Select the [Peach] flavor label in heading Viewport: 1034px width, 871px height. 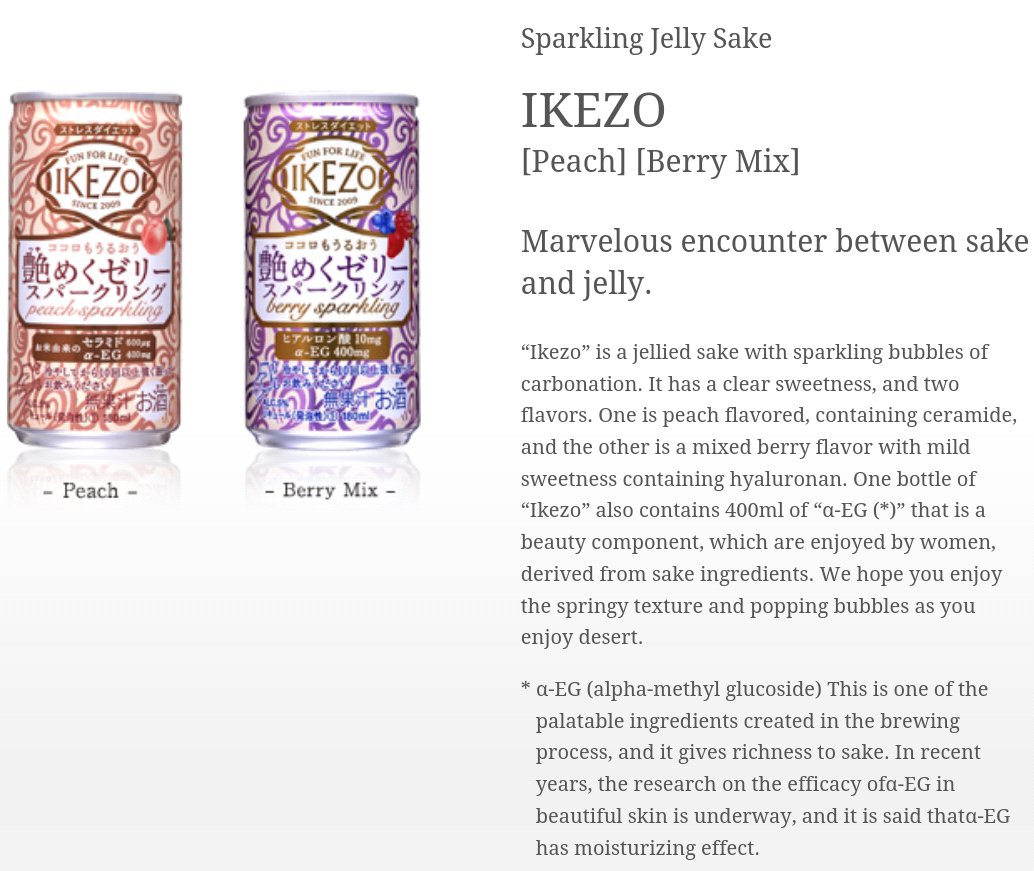click(x=574, y=161)
